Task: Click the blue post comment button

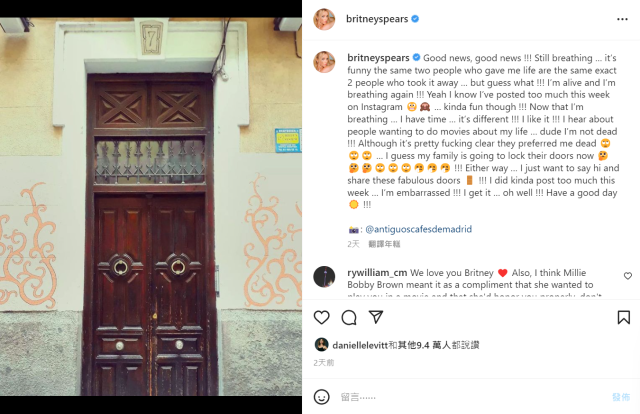Action: point(621,397)
